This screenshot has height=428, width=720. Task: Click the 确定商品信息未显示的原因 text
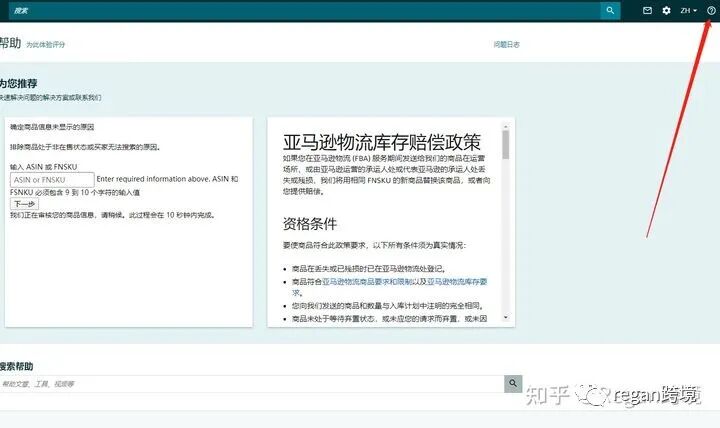[52, 127]
